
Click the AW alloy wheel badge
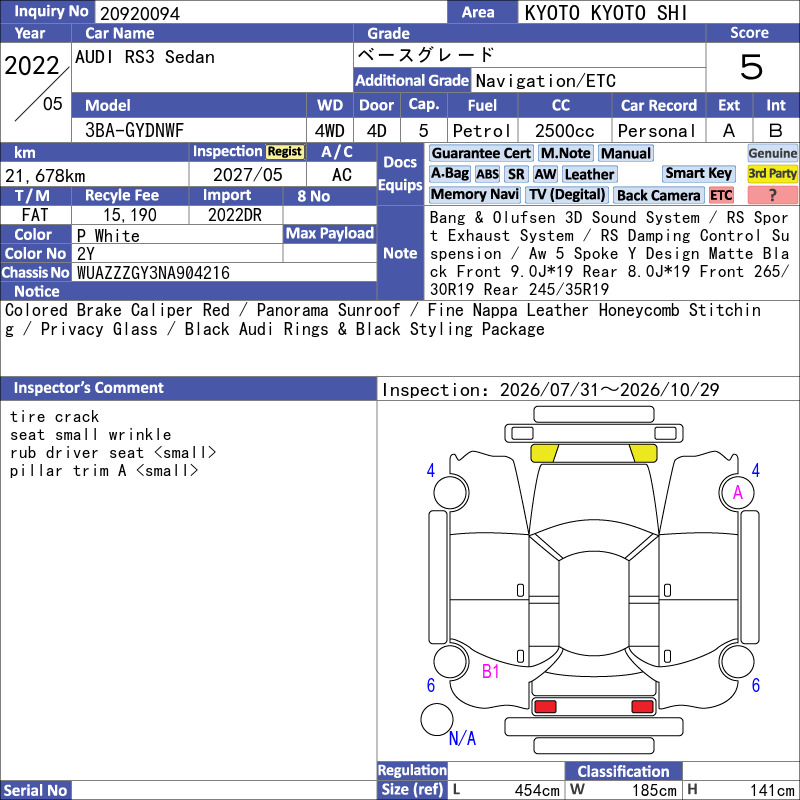pyautogui.click(x=545, y=174)
